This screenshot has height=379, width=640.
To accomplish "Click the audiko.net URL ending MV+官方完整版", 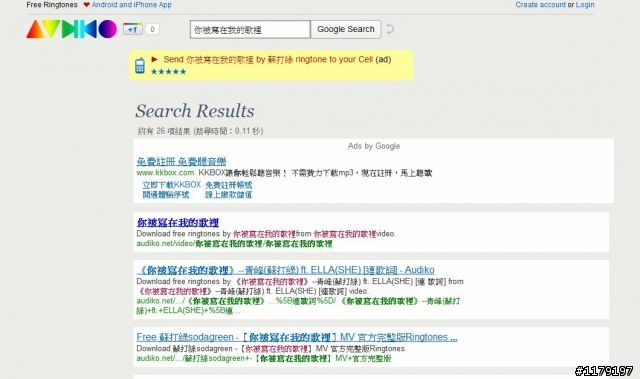I will pos(264,359).
